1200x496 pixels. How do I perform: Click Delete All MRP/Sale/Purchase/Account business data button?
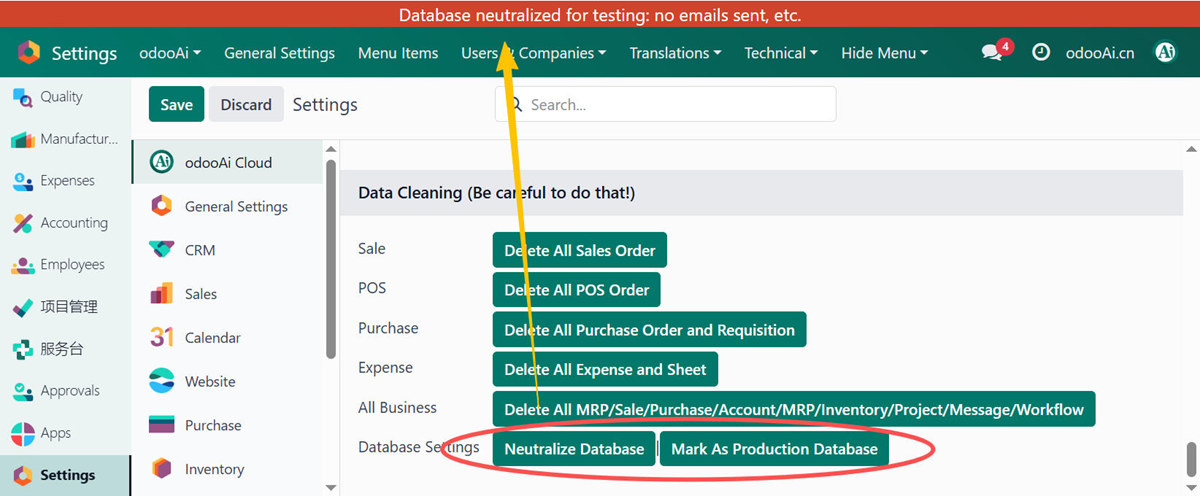[794, 409]
